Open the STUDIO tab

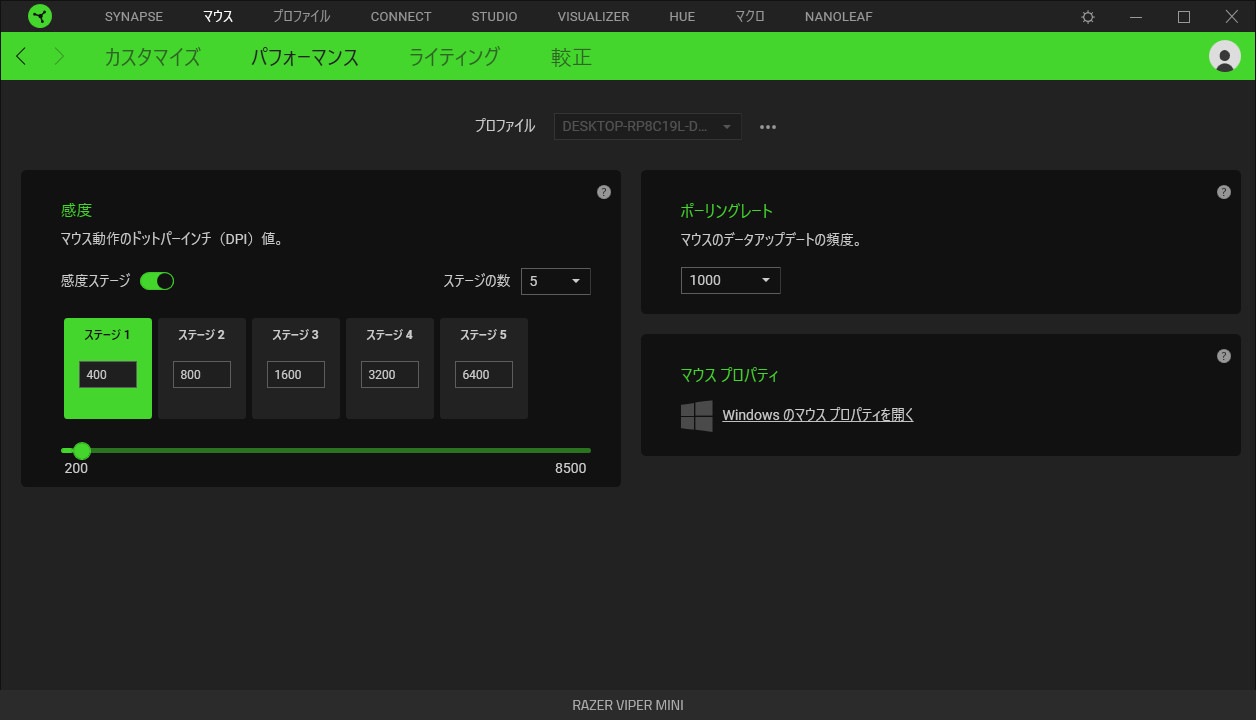(495, 17)
